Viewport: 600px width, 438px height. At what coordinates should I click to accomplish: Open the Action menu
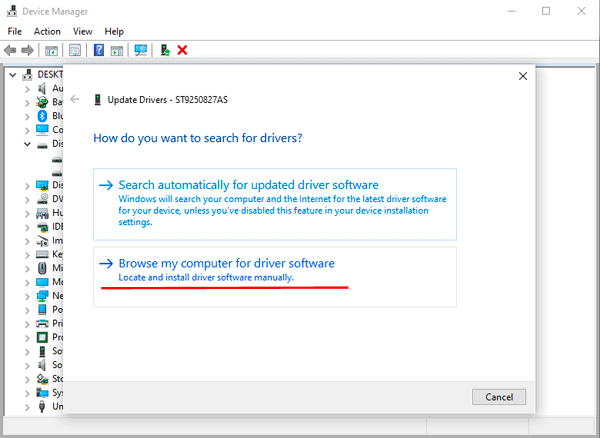tap(47, 31)
